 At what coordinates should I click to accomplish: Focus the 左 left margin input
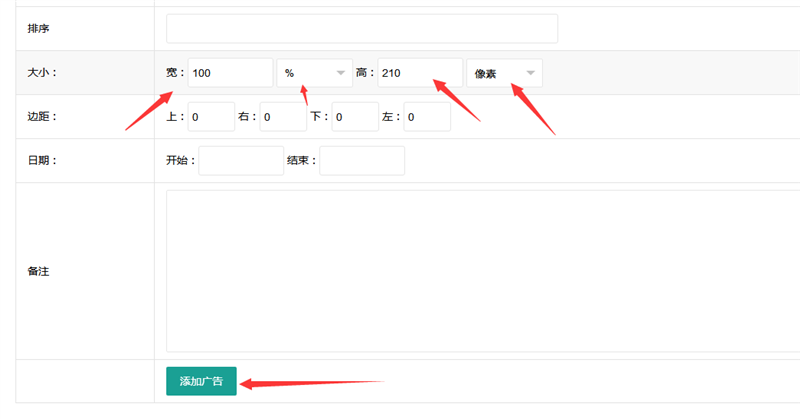pyautogui.click(x=427, y=117)
